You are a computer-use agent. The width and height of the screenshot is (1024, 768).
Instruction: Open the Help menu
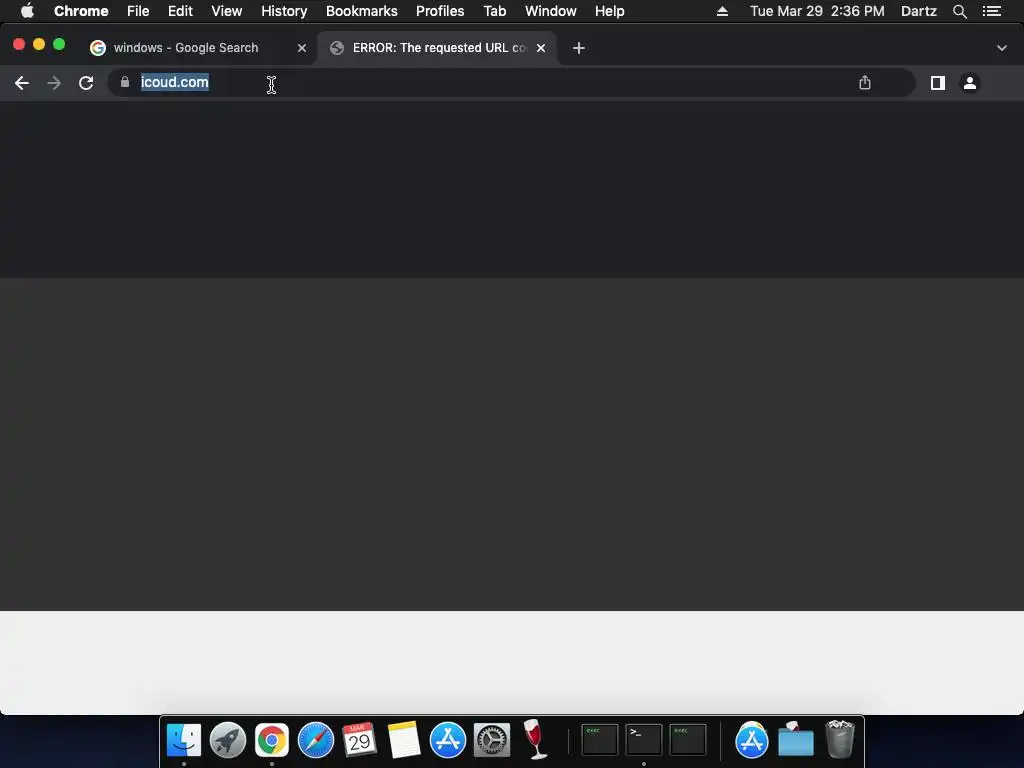609,11
